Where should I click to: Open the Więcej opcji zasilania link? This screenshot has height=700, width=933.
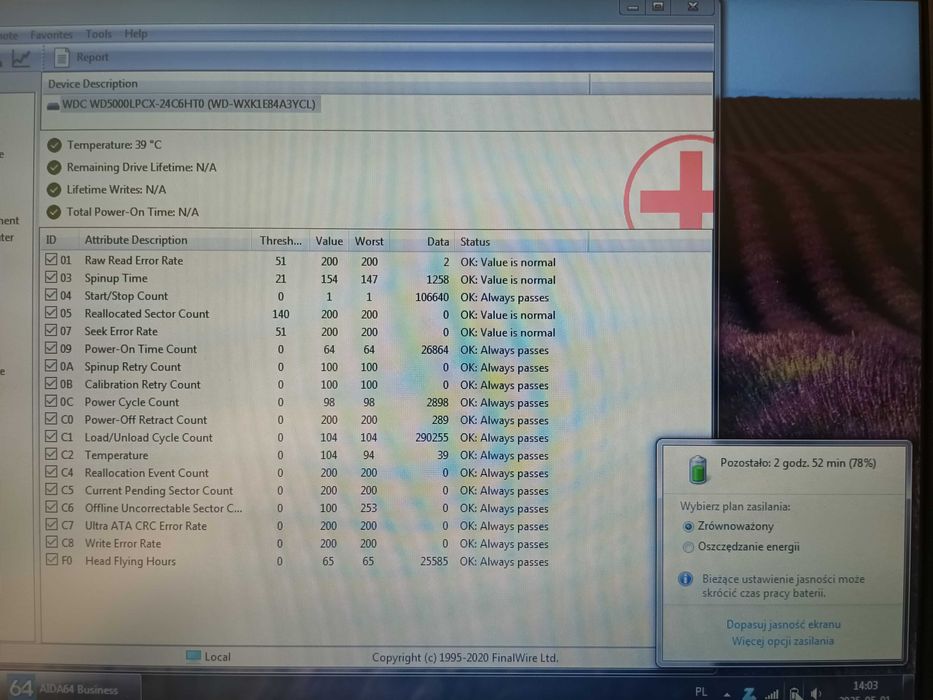click(782, 641)
